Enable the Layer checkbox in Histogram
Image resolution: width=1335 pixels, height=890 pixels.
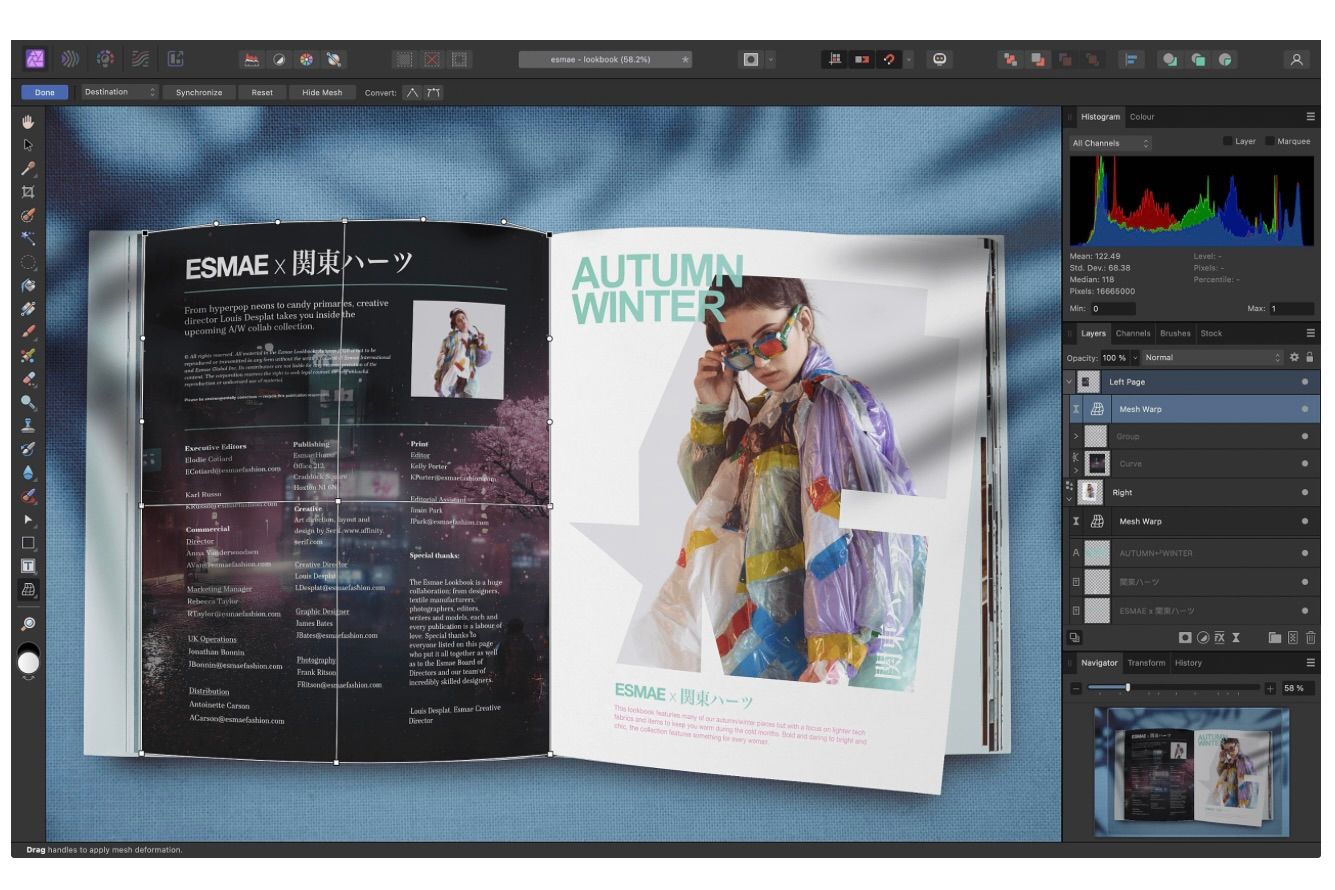coord(1228,141)
